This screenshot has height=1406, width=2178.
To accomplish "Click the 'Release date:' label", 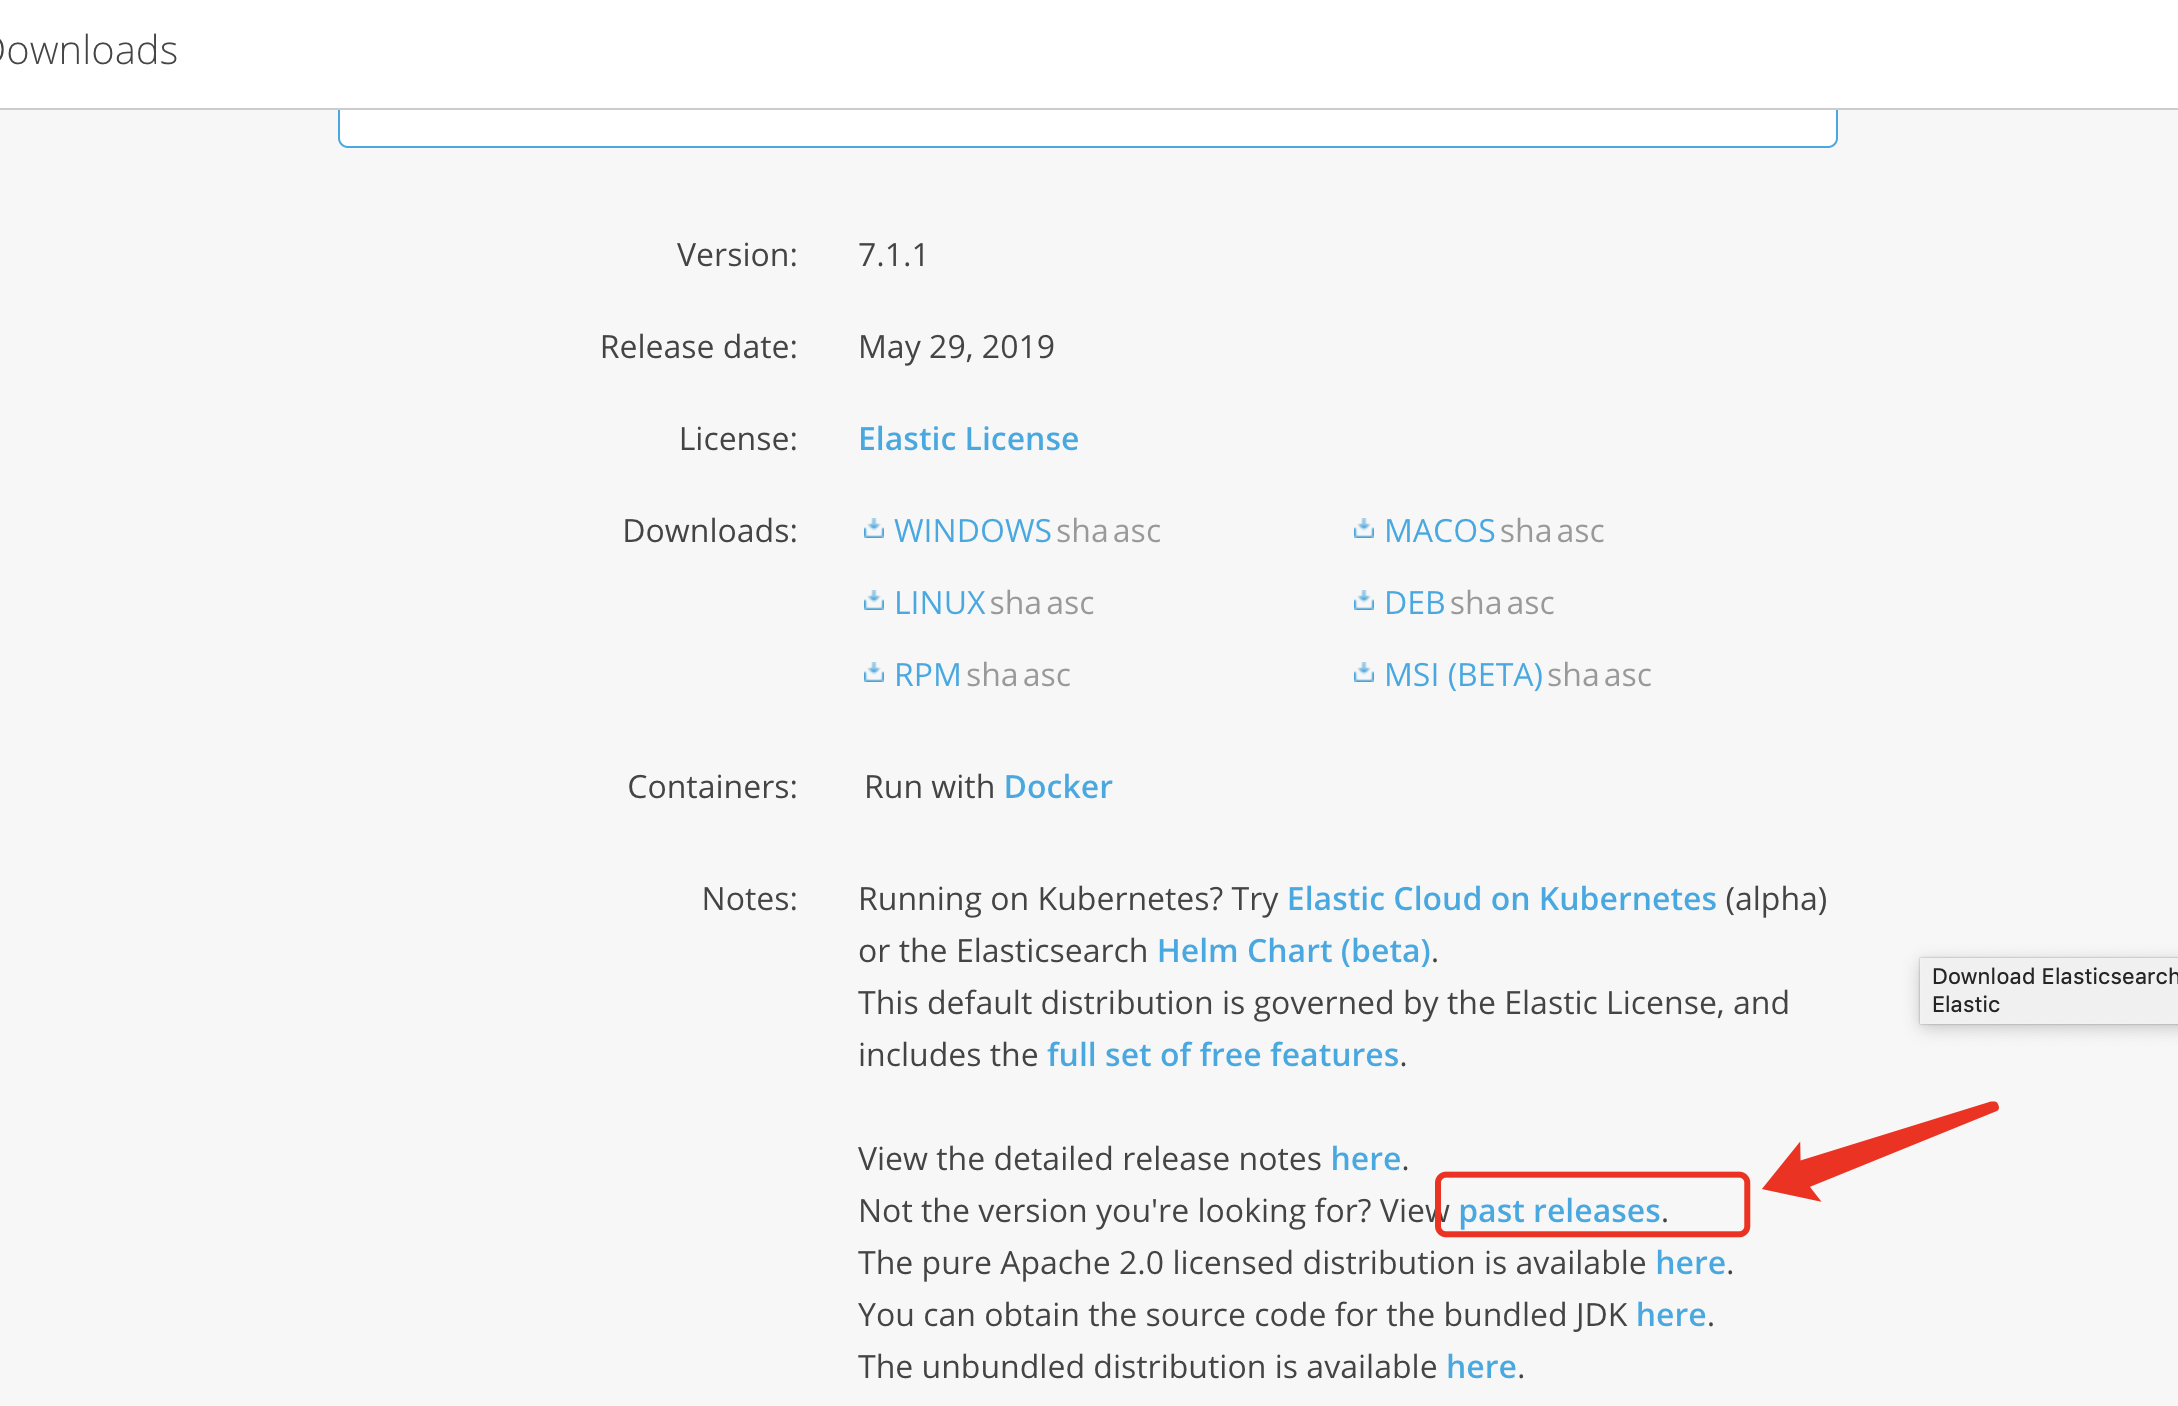I will point(699,347).
